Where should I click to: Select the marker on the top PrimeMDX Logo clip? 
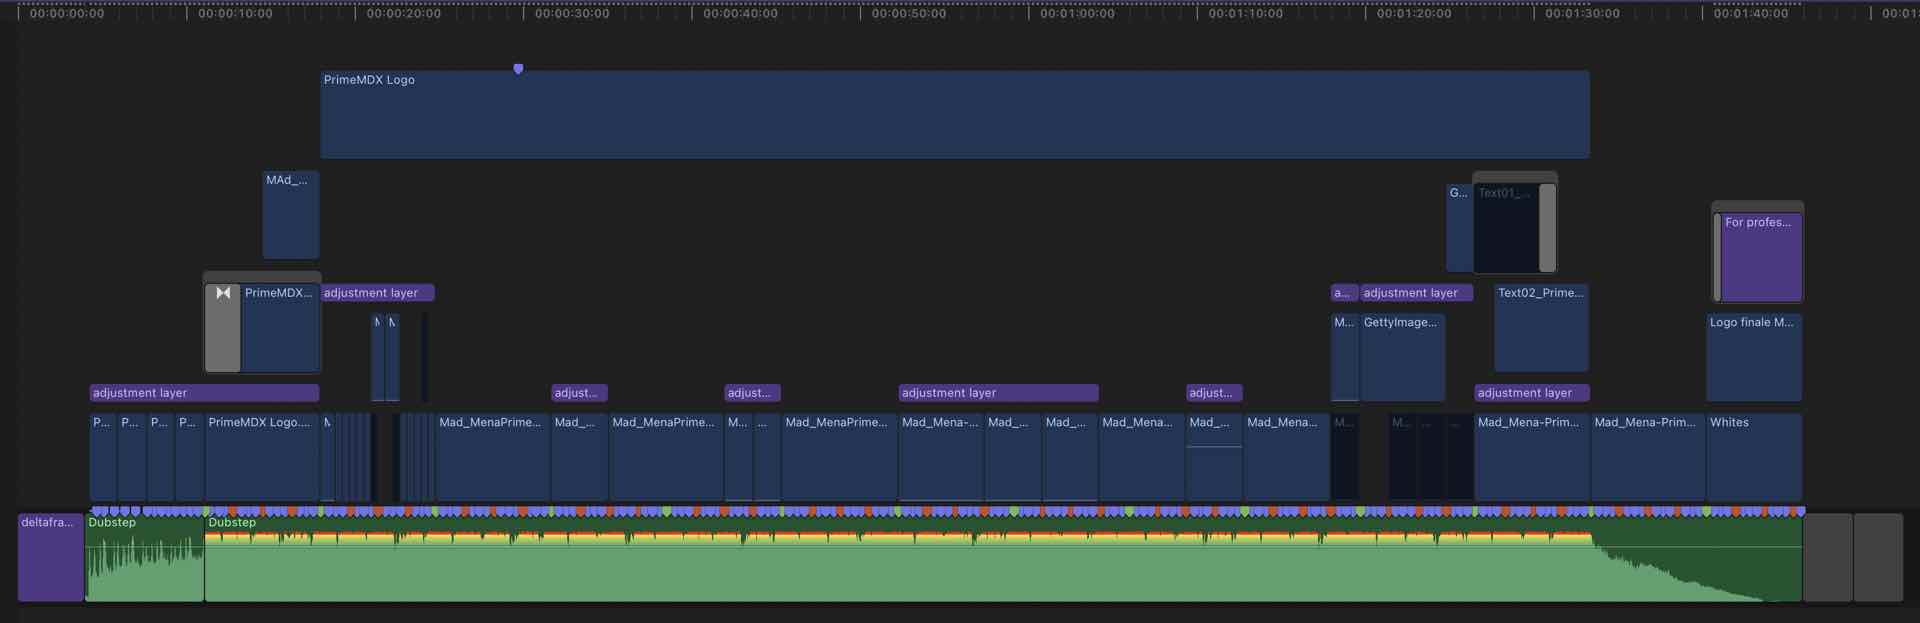click(518, 69)
